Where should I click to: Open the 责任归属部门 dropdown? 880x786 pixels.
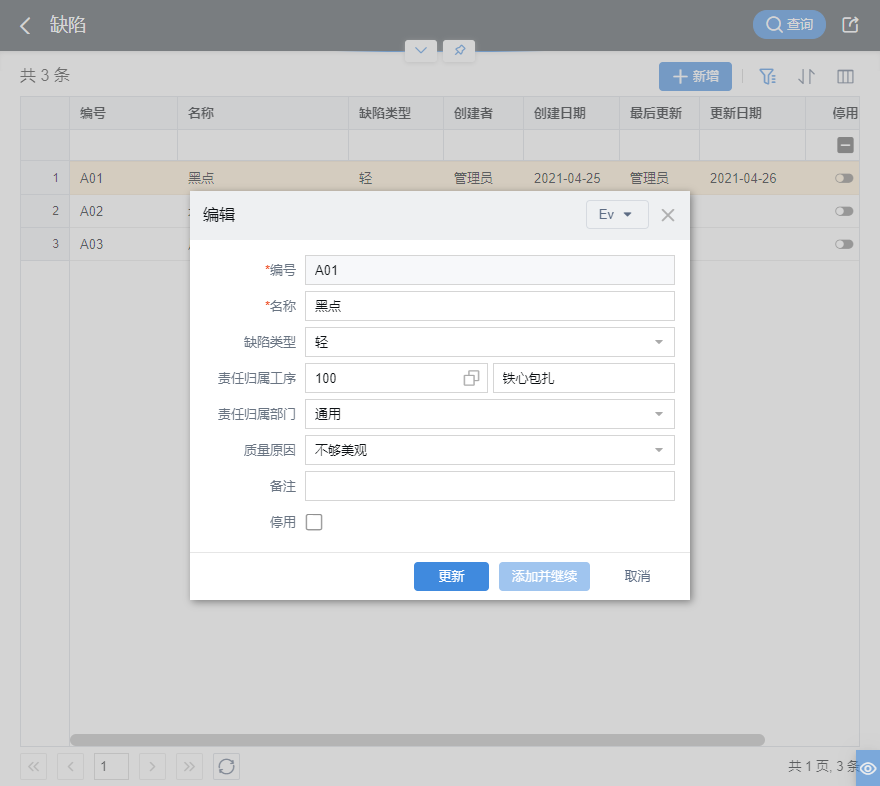click(x=489, y=414)
